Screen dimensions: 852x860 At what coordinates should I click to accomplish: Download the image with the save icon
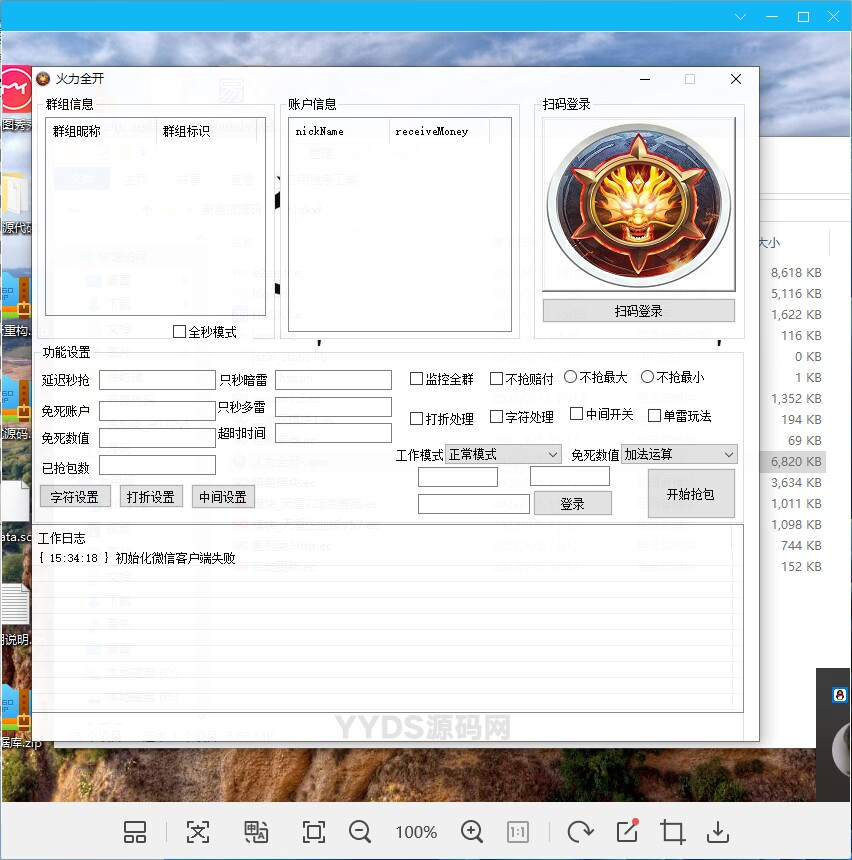pyautogui.click(x=718, y=832)
